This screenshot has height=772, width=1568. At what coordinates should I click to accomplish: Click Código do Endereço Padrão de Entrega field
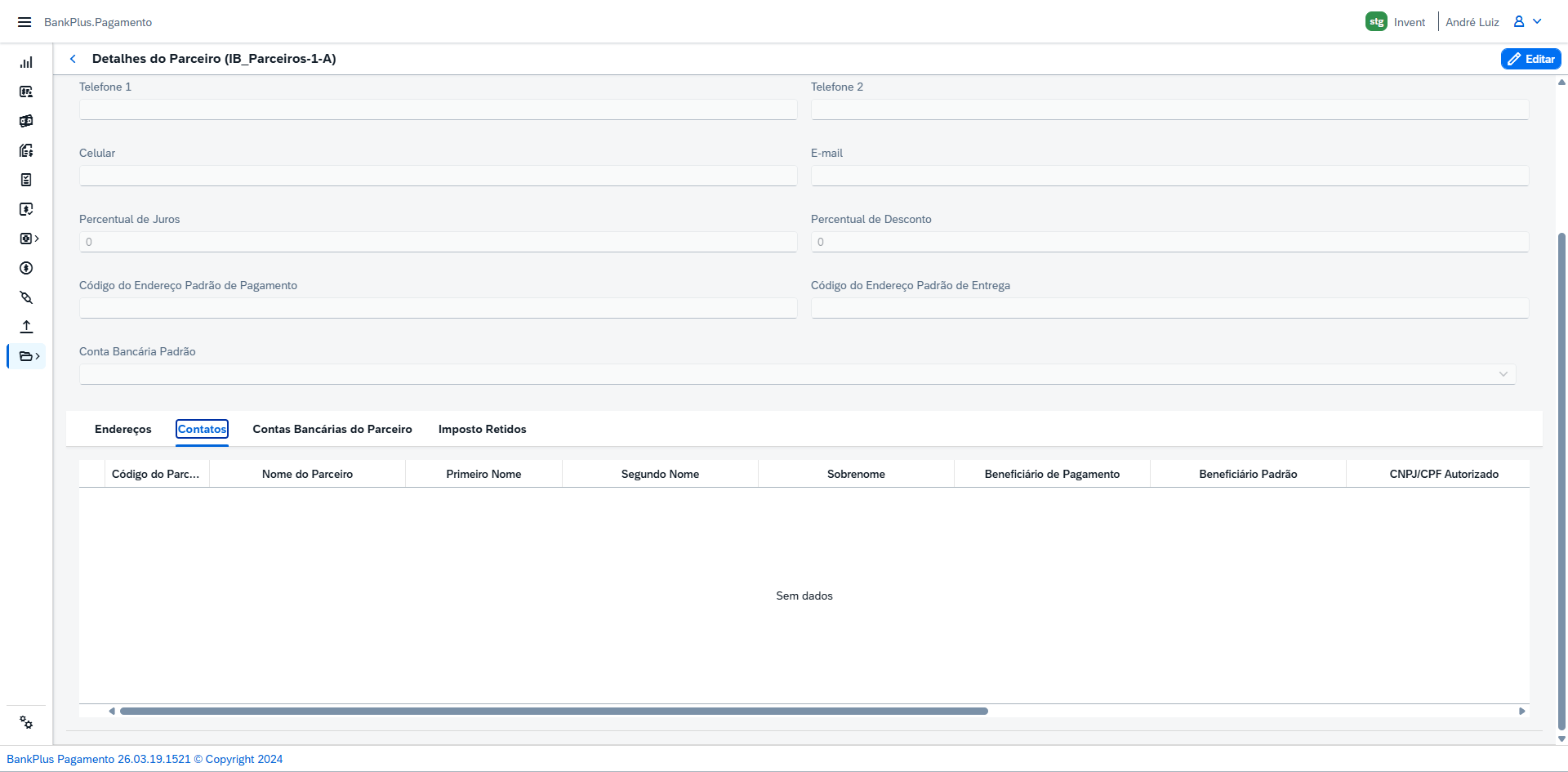coord(1170,308)
